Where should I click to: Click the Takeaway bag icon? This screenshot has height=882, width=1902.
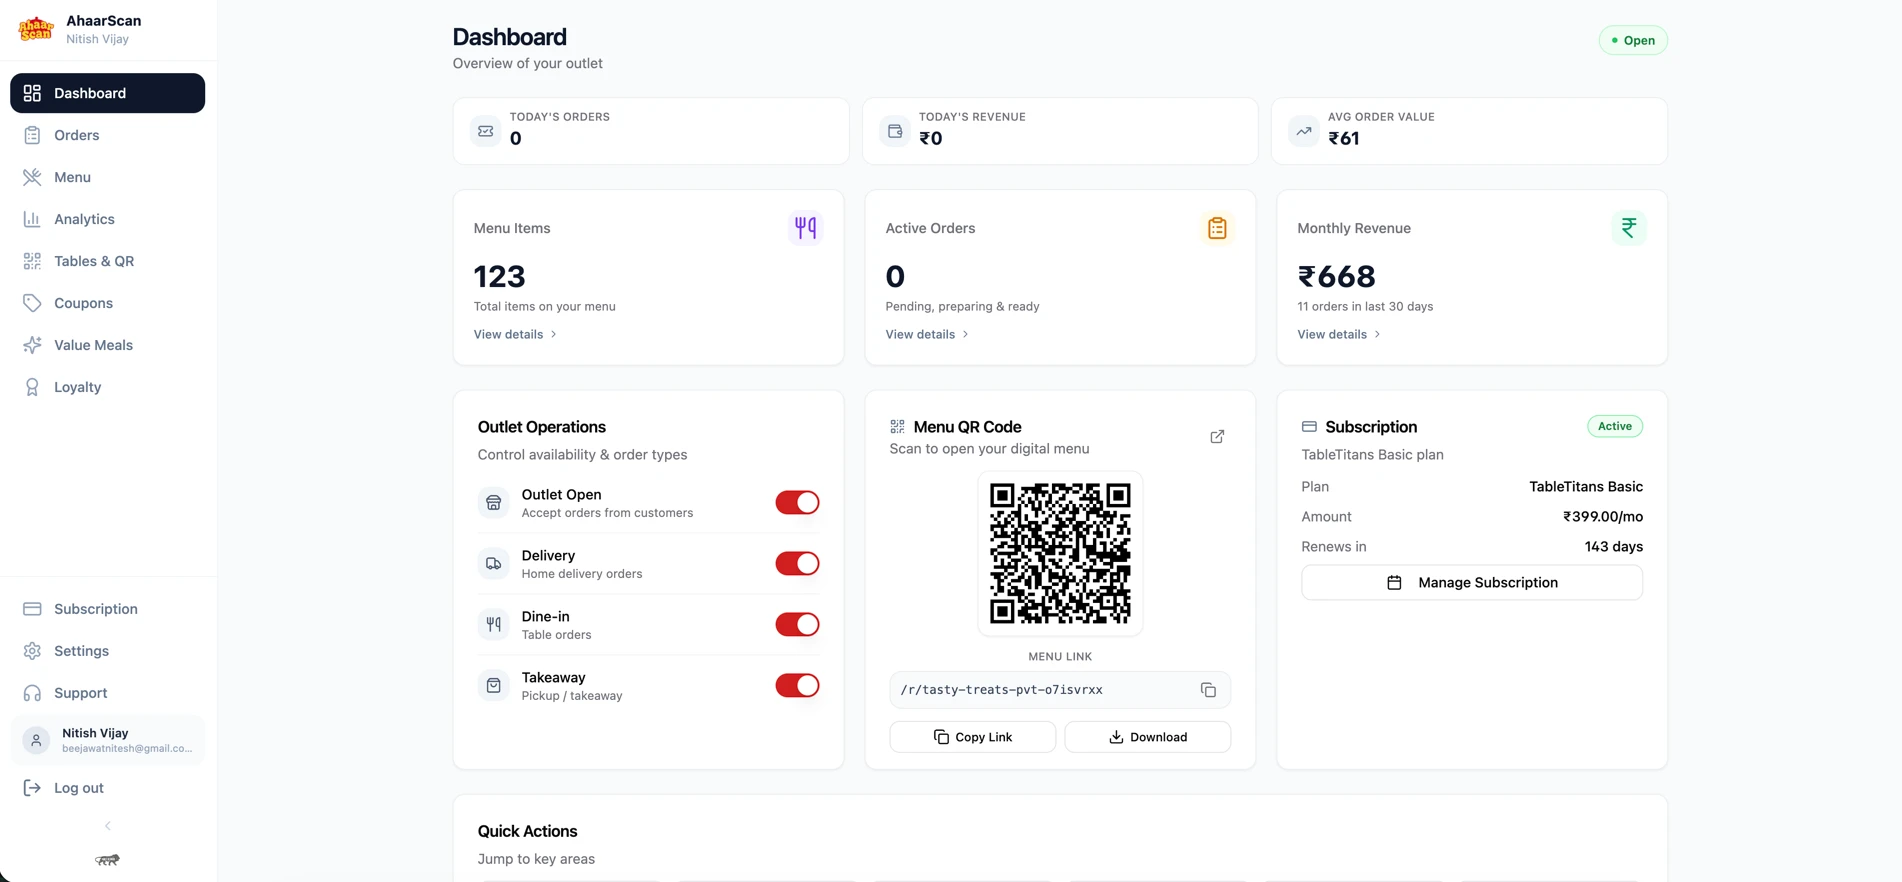494,686
